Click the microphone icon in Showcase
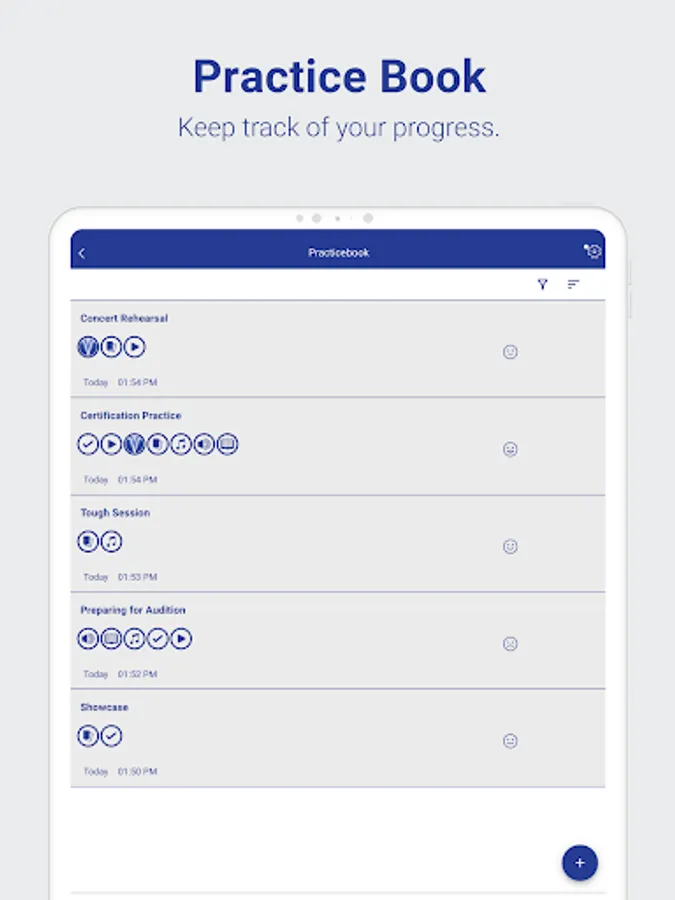The height and width of the screenshot is (900, 675). (88, 736)
